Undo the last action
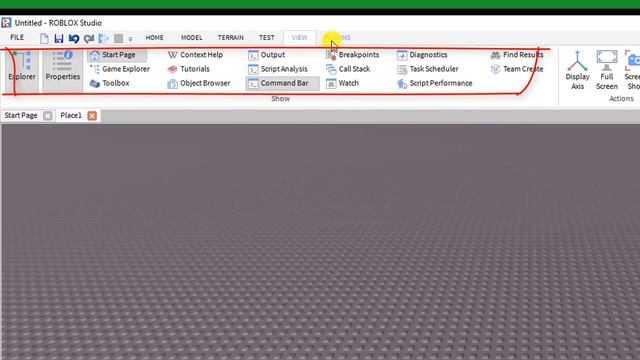 pos(74,38)
